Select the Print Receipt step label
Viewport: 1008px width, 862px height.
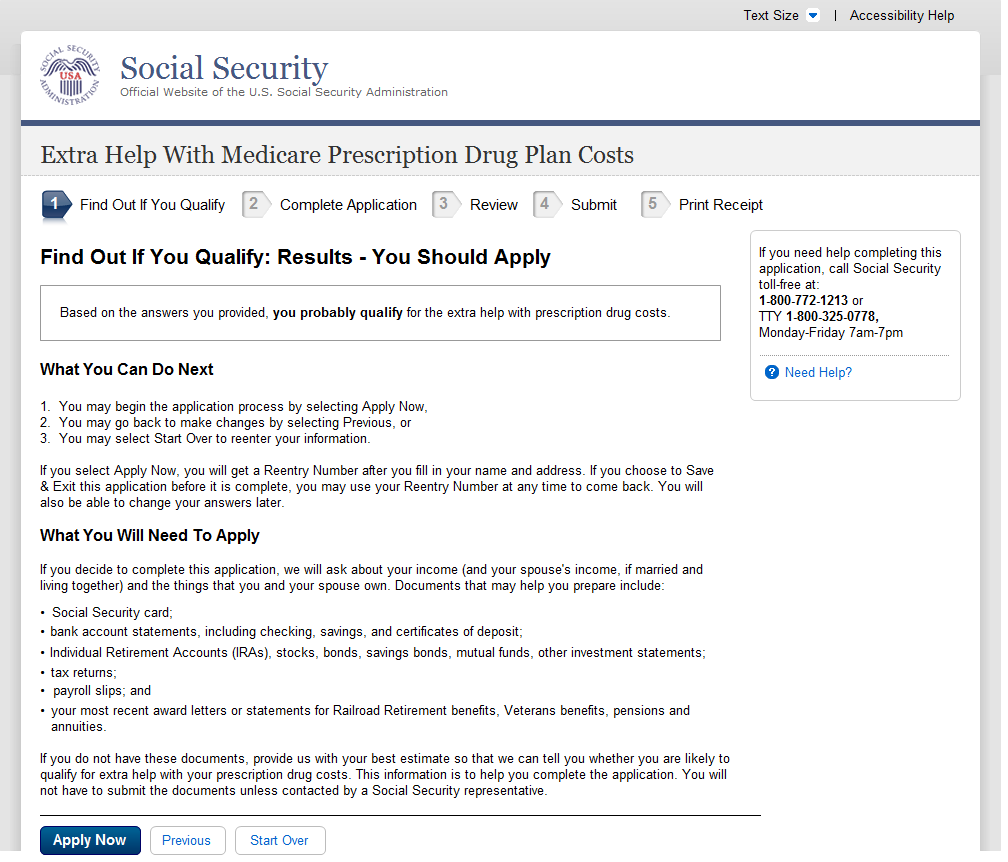click(721, 205)
